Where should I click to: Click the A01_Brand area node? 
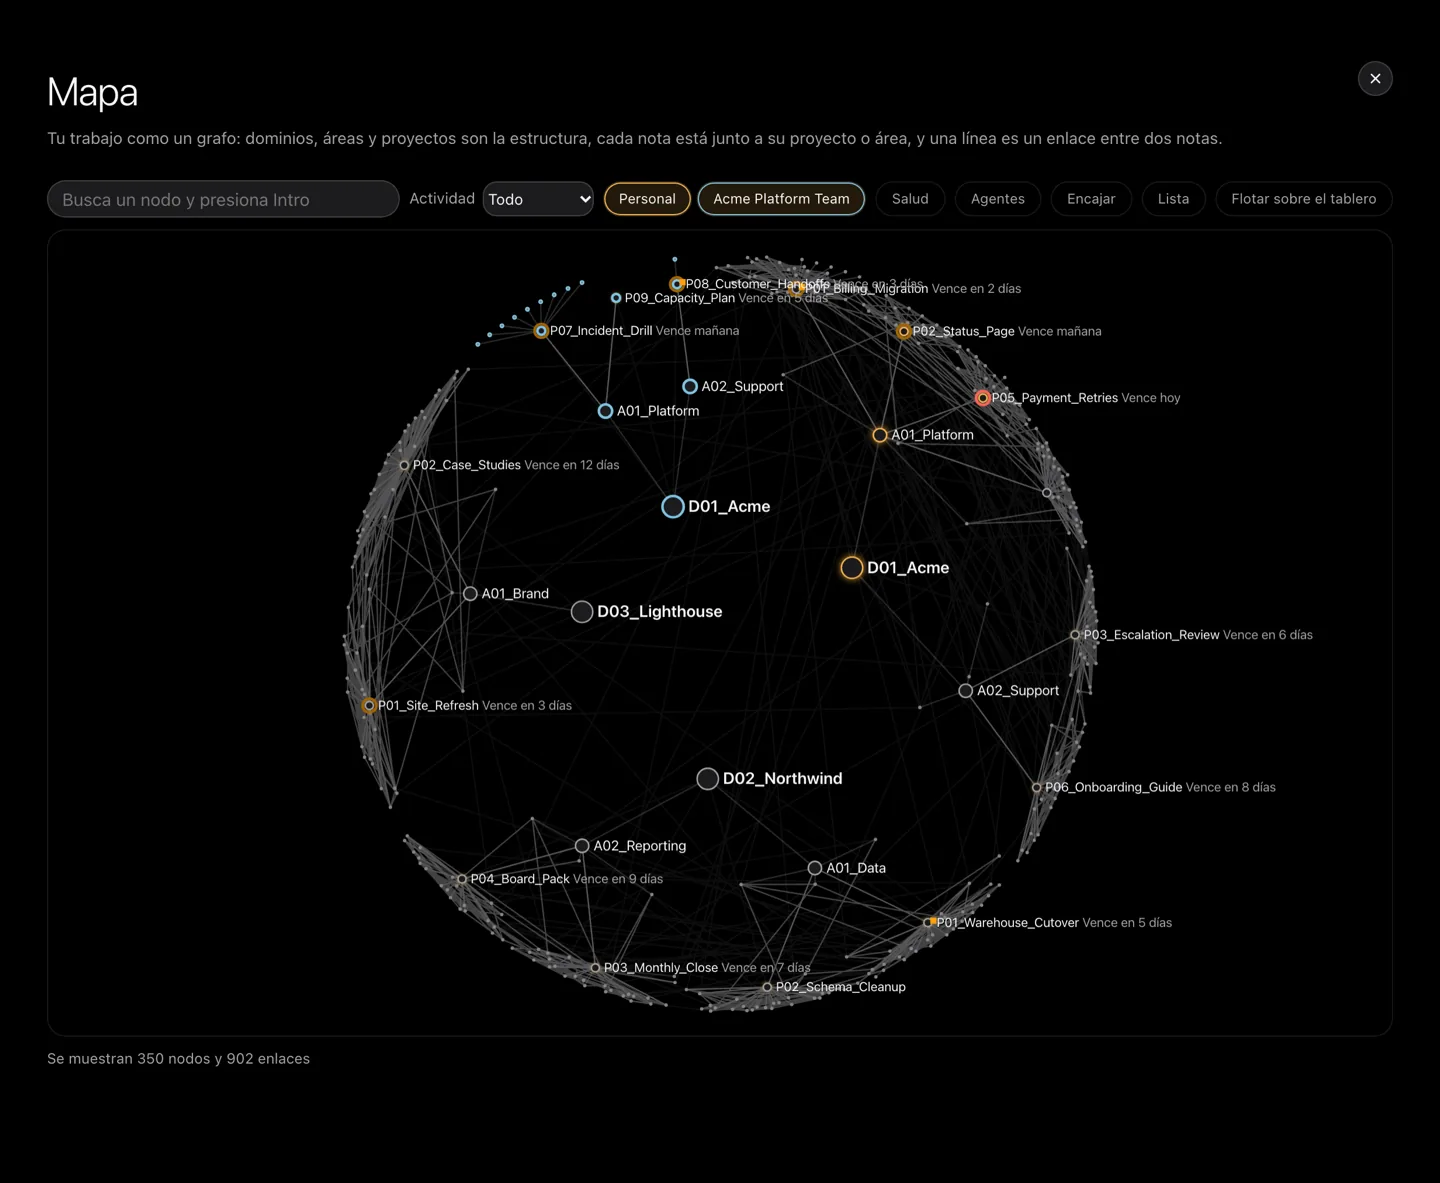pos(470,594)
